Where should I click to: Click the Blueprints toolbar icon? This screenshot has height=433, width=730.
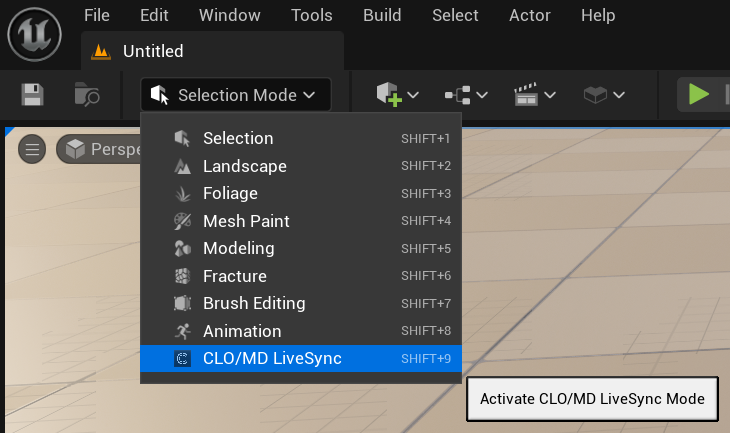457,95
